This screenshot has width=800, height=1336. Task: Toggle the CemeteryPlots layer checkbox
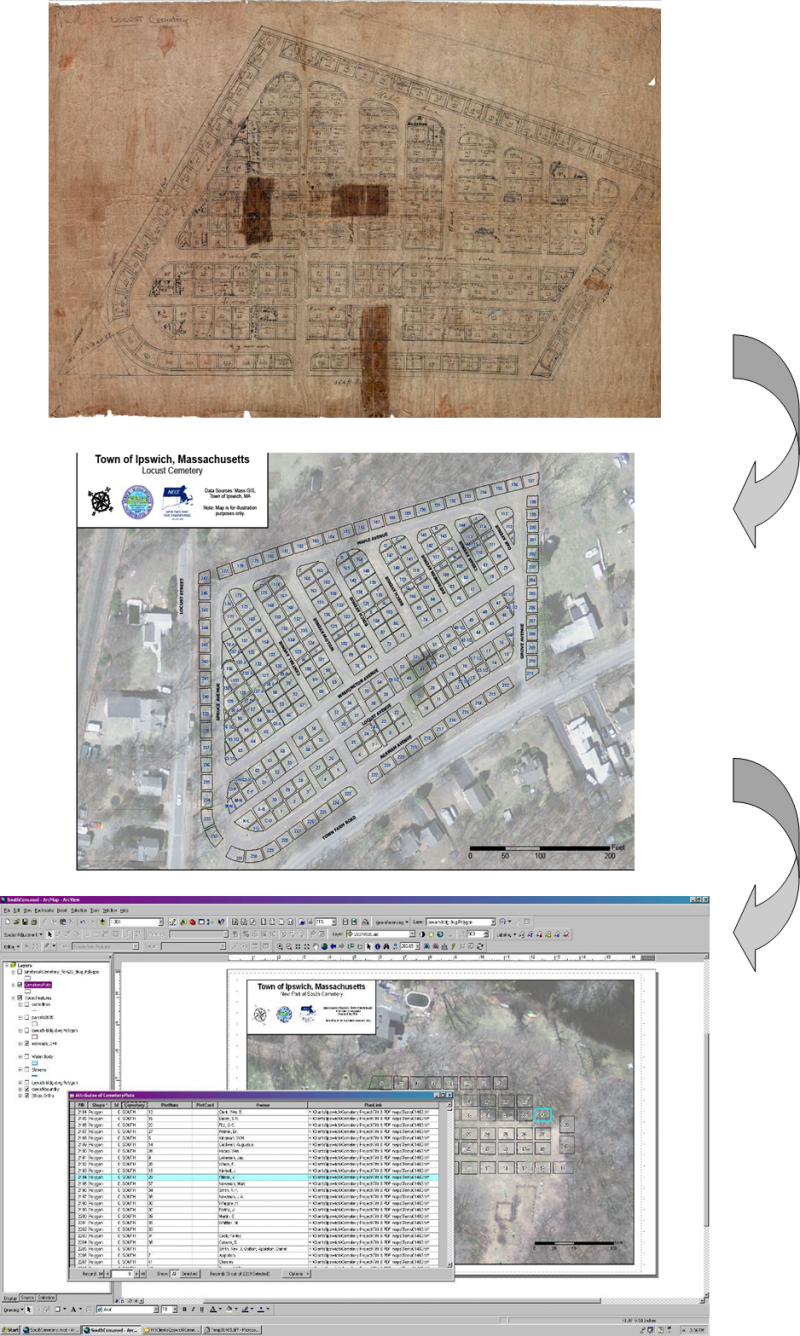tap(21, 985)
